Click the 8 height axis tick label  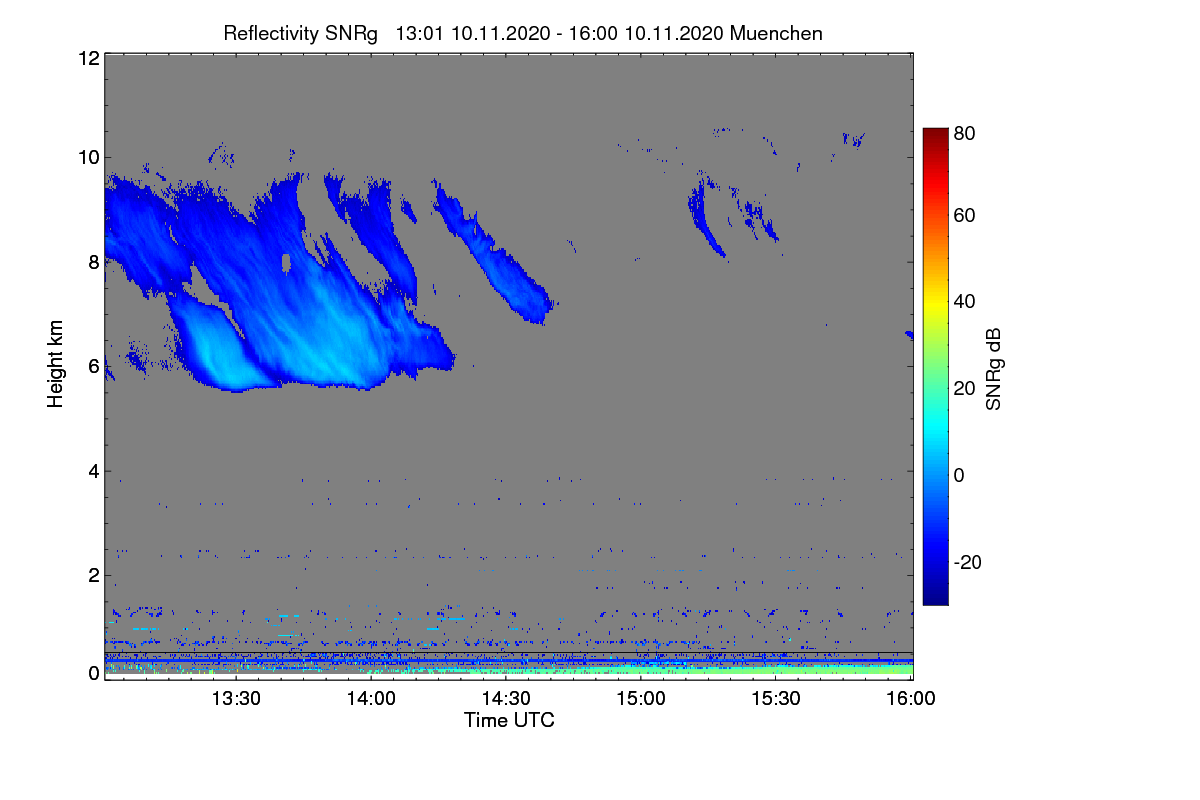coord(93,262)
